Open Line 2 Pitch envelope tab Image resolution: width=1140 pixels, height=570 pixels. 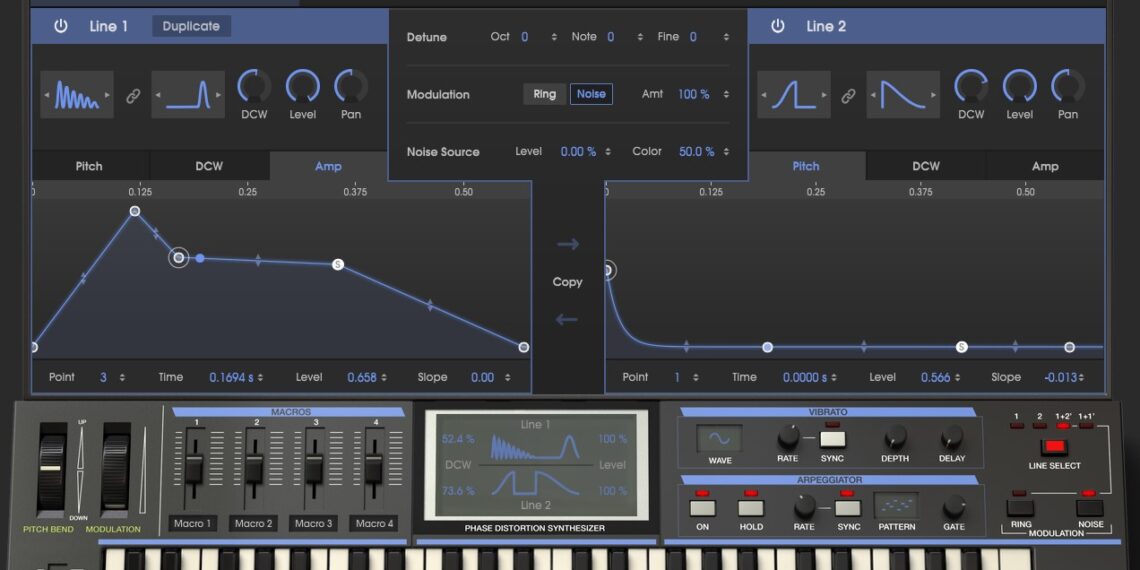(x=806, y=166)
